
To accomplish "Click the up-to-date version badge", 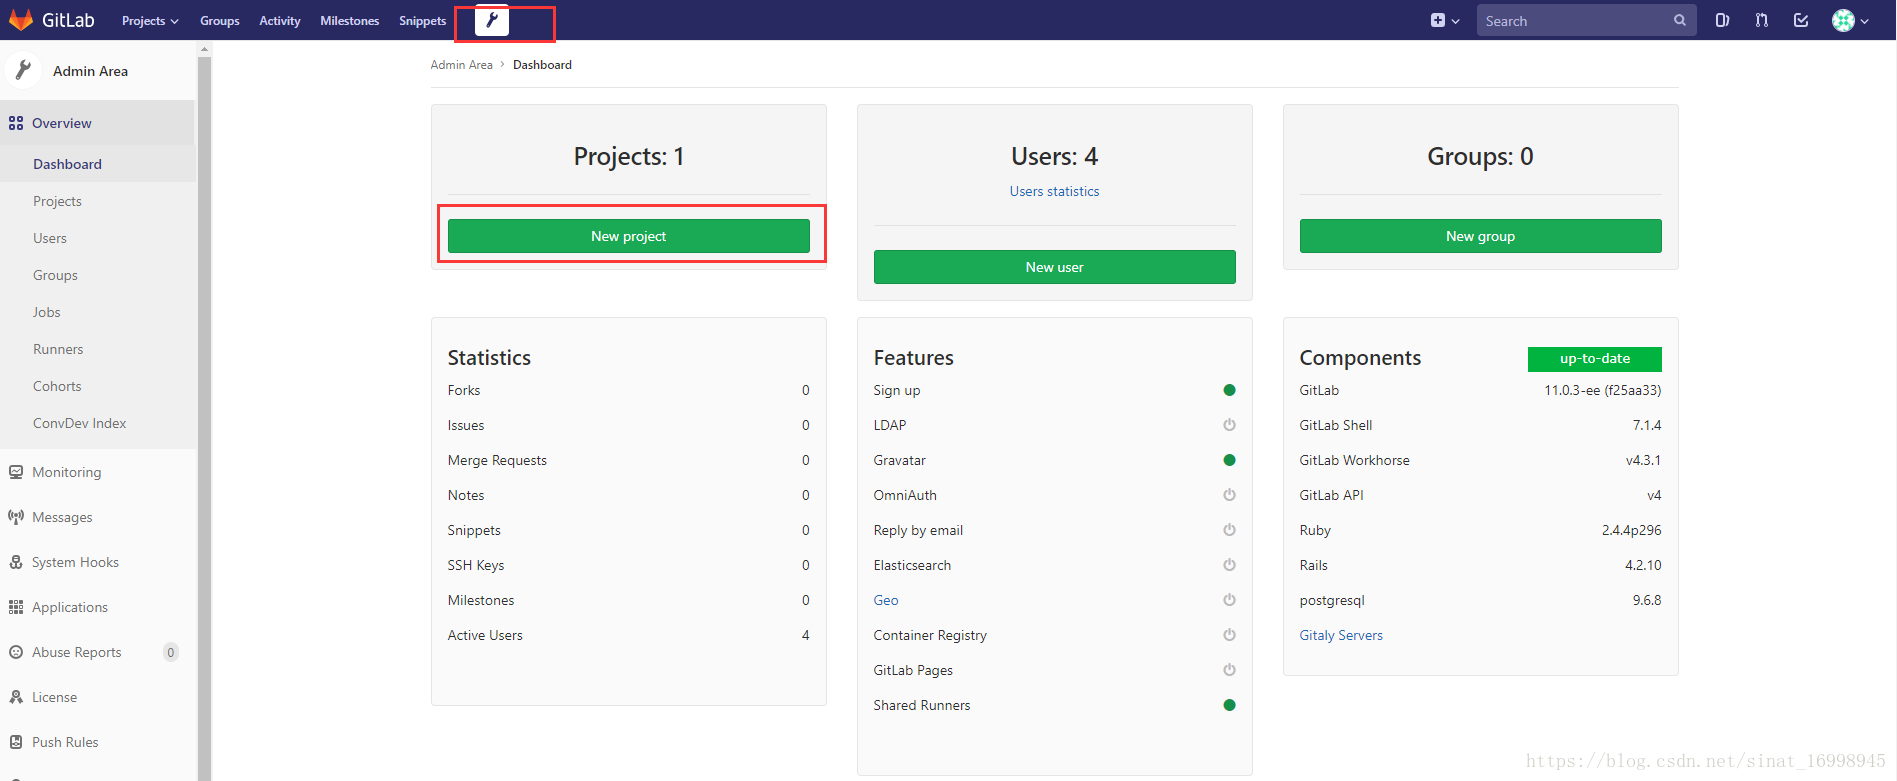I will pyautogui.click(x=1594, y=359).
